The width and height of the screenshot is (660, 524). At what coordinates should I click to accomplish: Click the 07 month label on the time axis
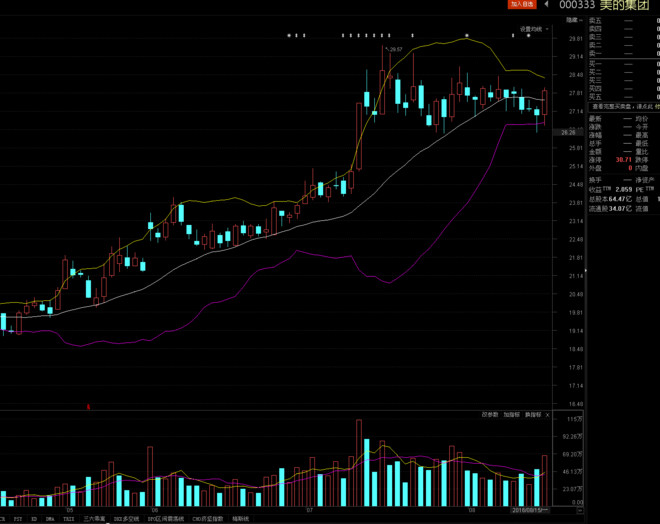click(310, 510)
